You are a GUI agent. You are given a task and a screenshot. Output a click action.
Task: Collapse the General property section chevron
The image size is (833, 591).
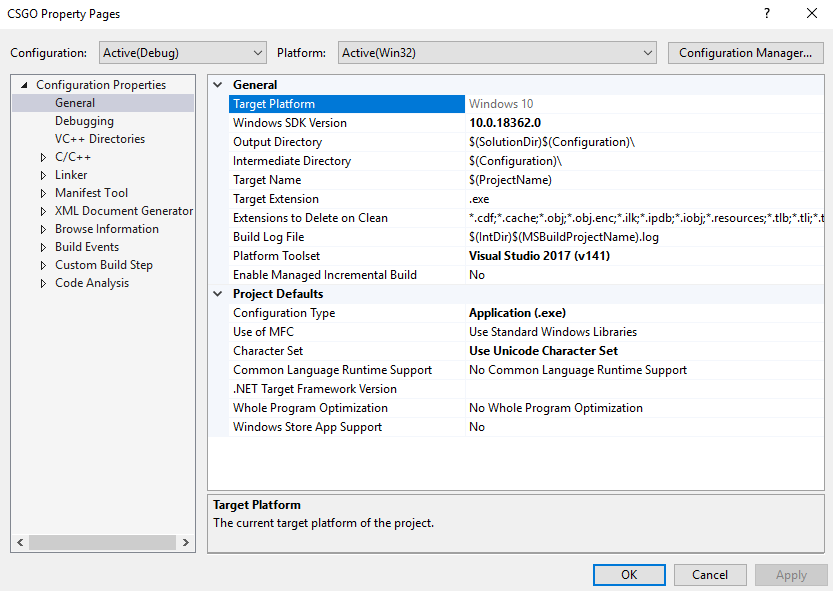tap(218, 85)
